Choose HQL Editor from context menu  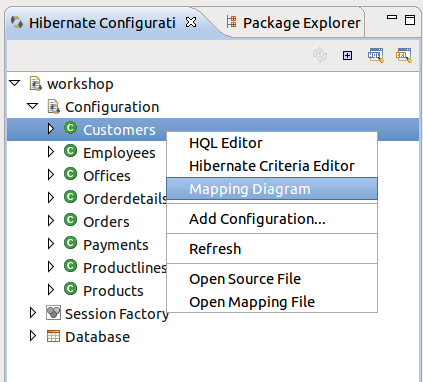tap(272, 143)
